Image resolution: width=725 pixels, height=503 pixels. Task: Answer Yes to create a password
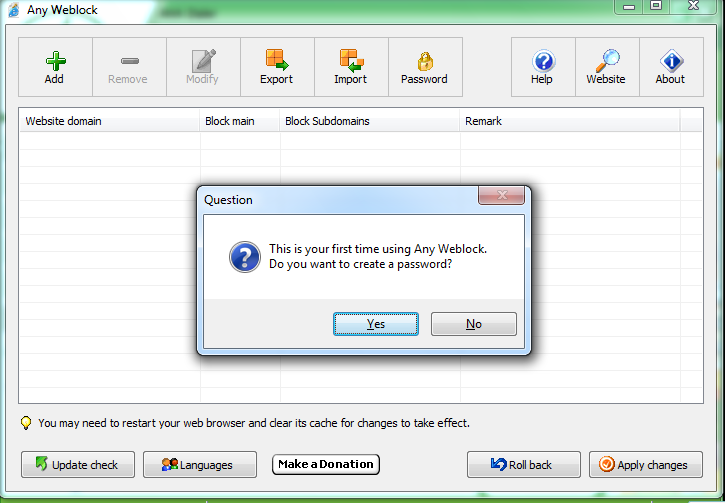click(376, 324)
